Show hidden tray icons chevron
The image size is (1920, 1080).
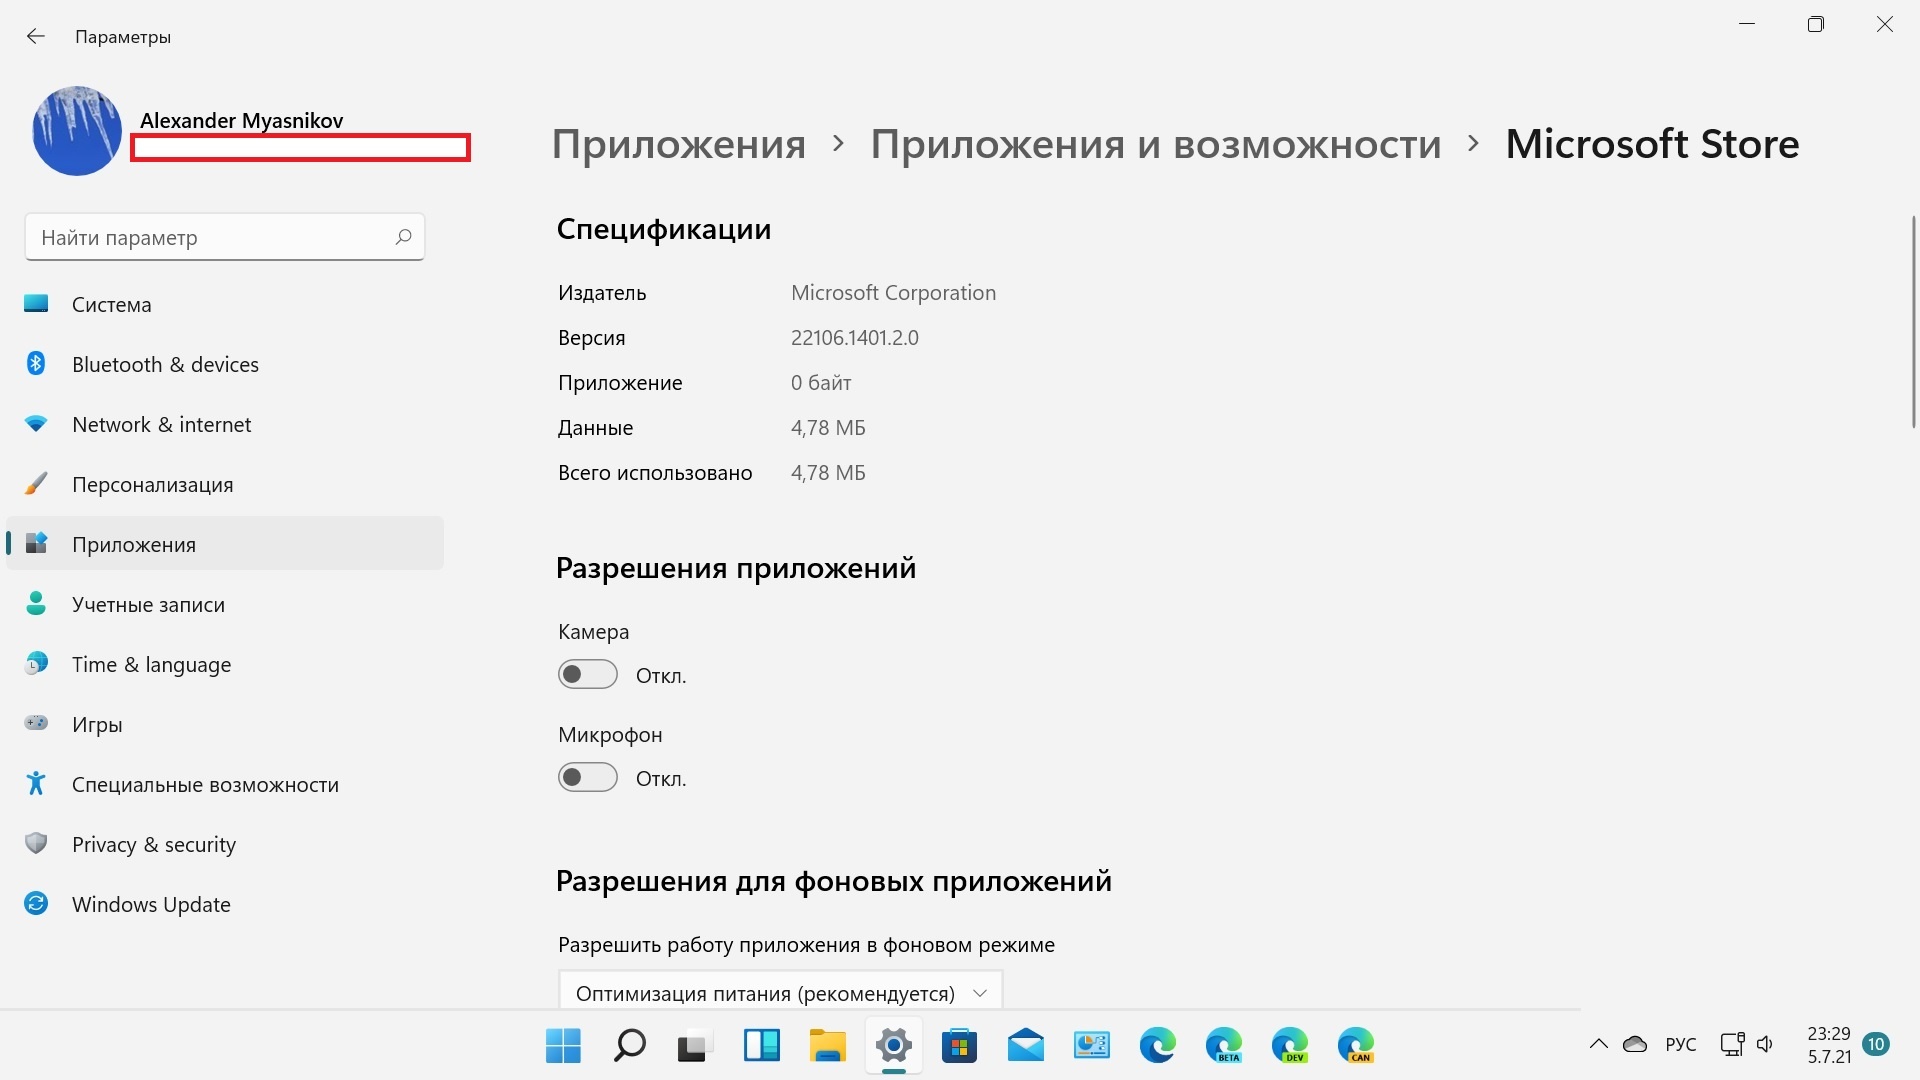coord(1598,1045)
